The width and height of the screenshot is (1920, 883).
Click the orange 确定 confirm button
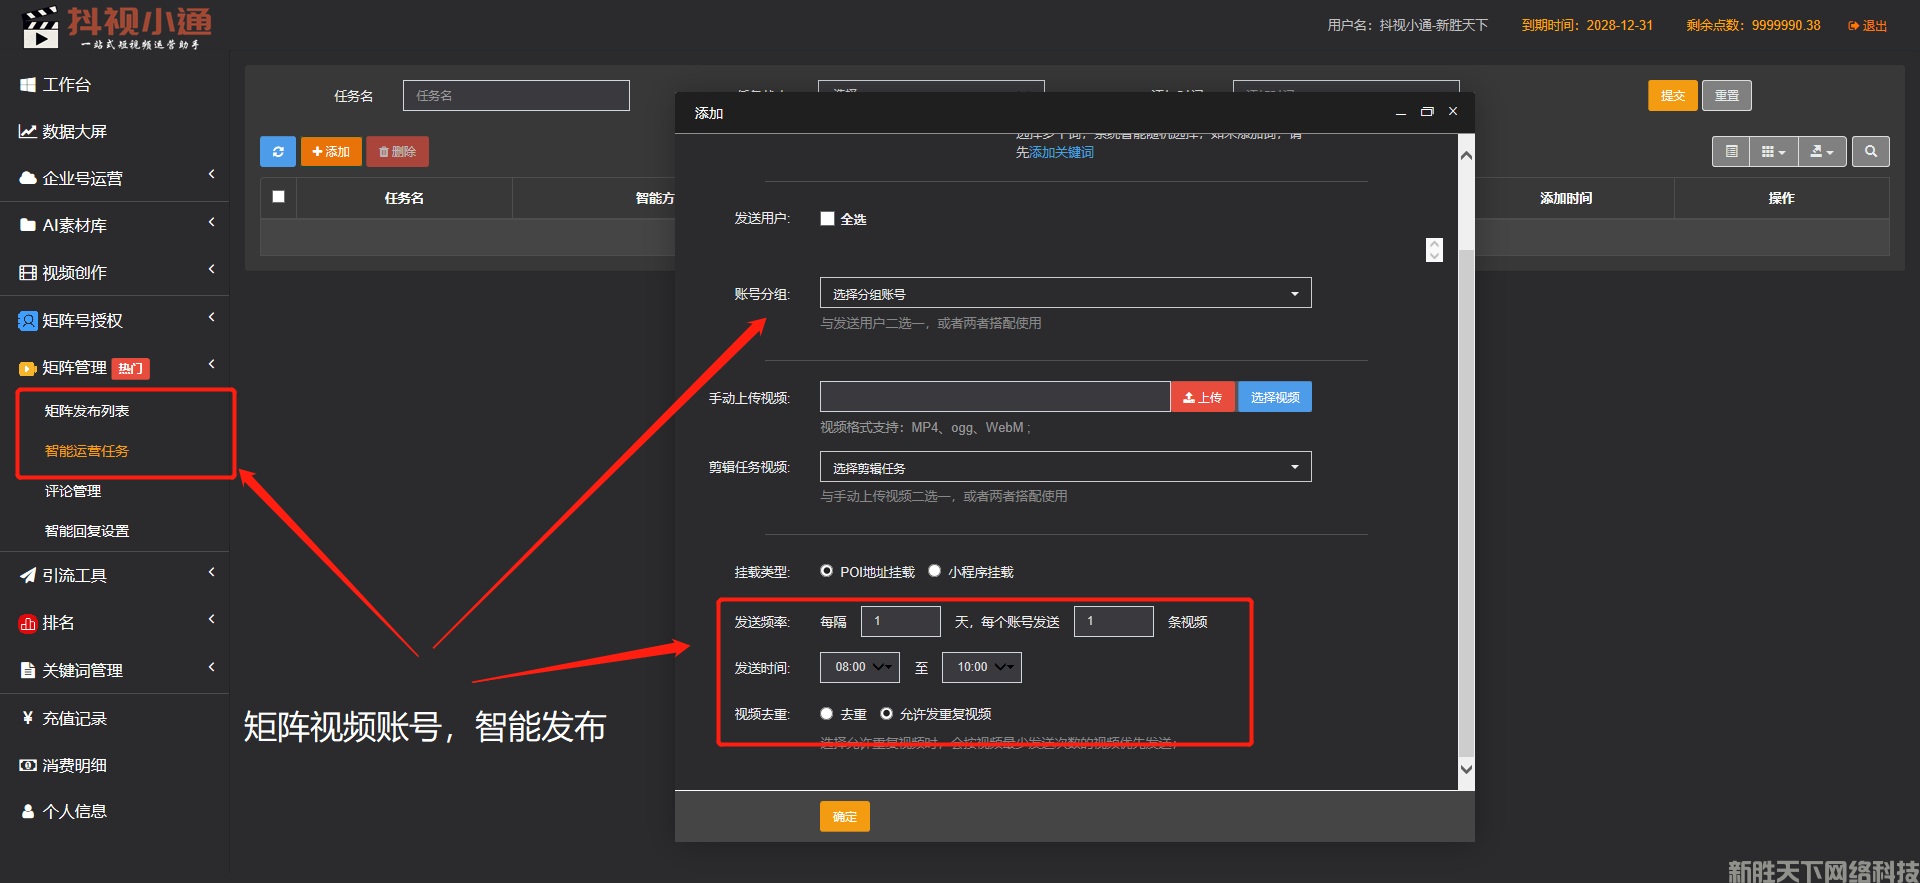pyautogui.click(x=844, y=817)
